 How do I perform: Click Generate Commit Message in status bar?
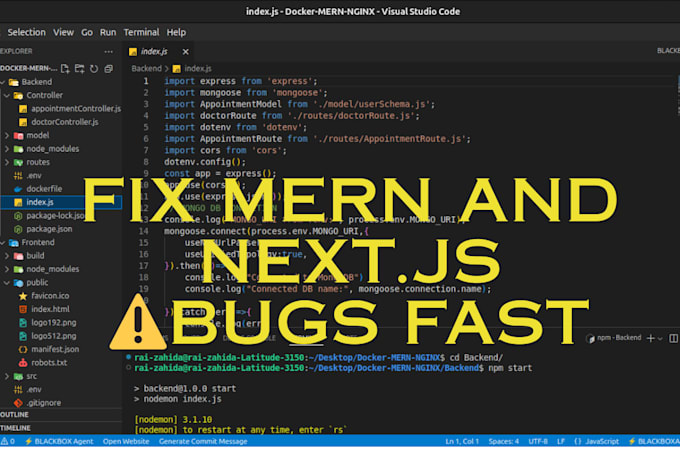(x=203, y=442)
